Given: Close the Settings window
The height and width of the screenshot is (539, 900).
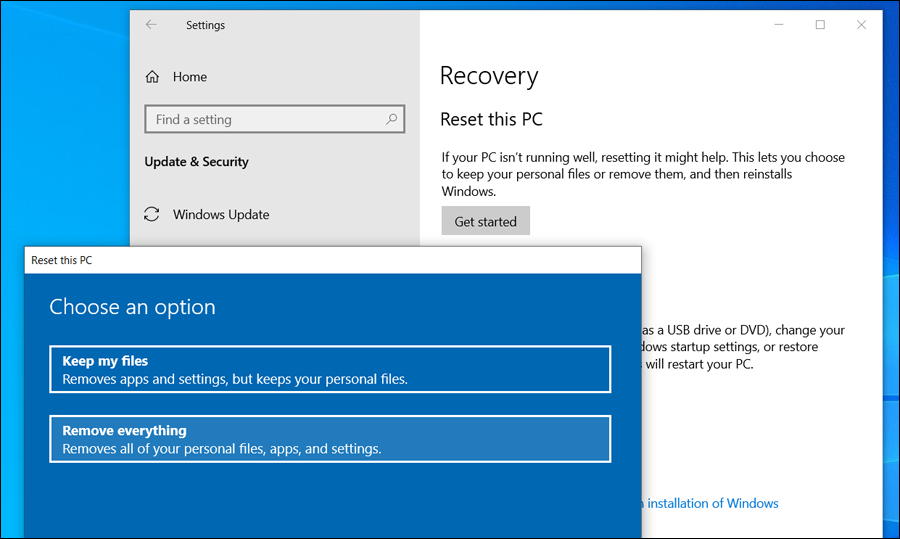Looking at the screenshot, I should coord(862,25).
